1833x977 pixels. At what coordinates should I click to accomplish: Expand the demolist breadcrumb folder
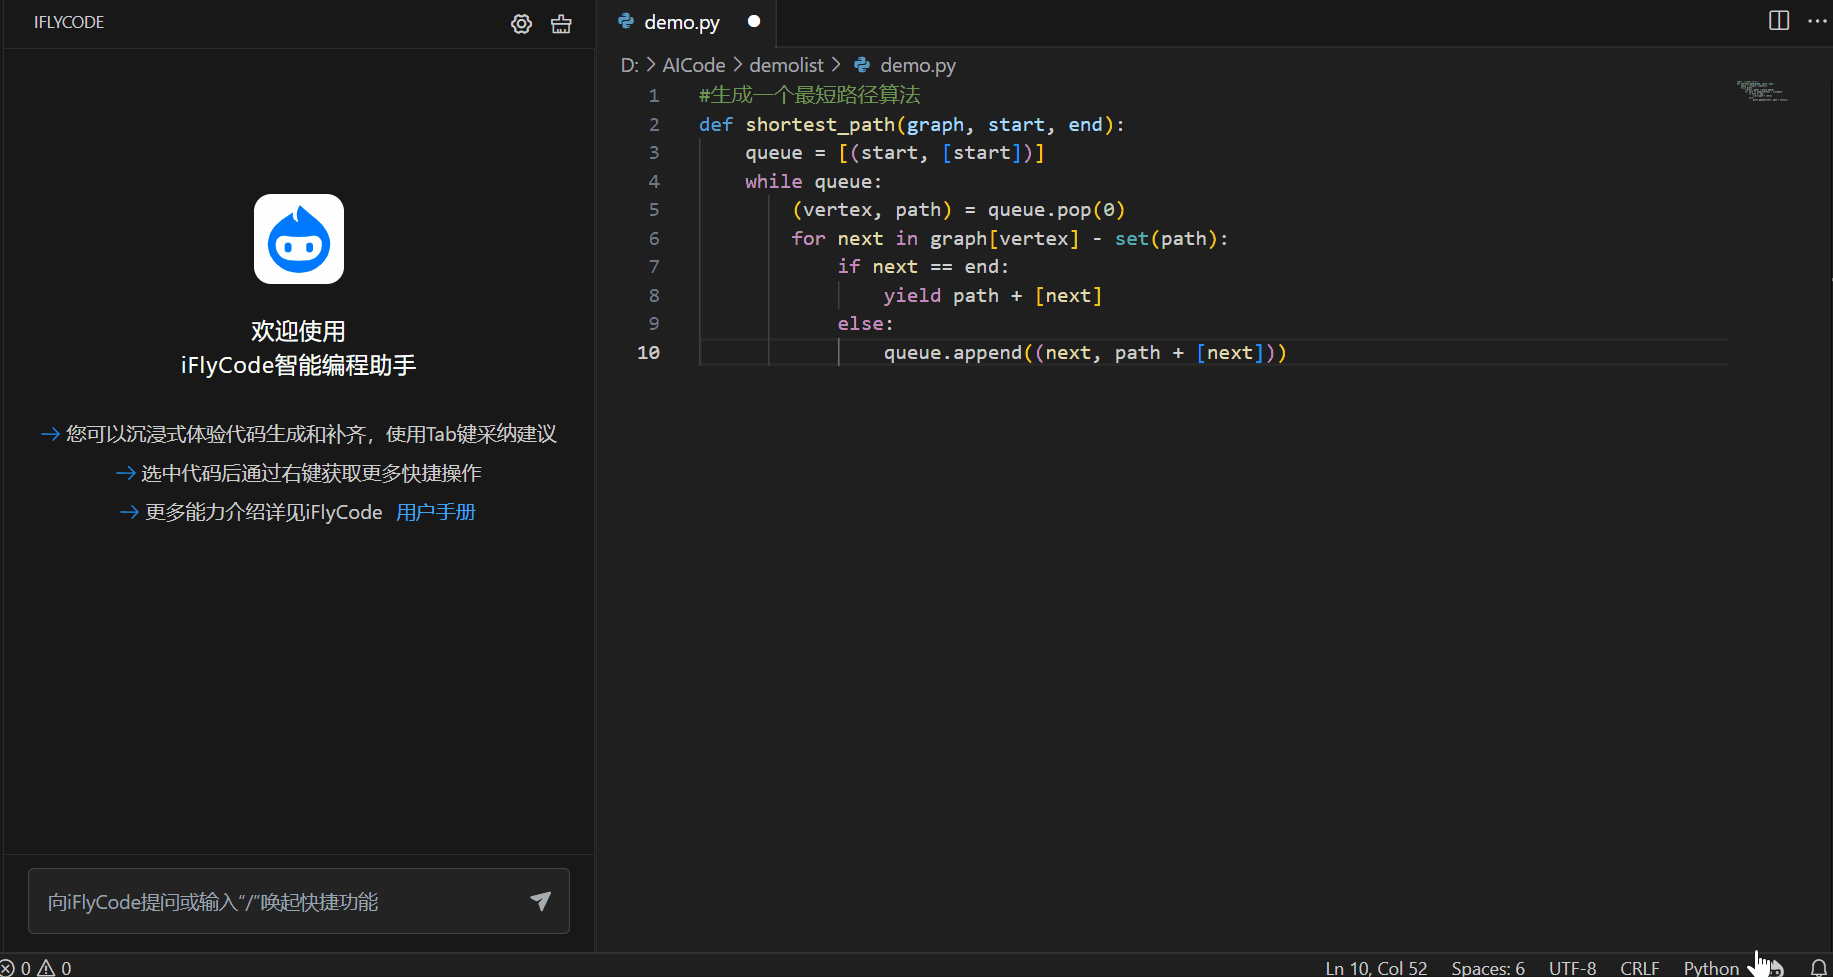(x=787, y=65)
